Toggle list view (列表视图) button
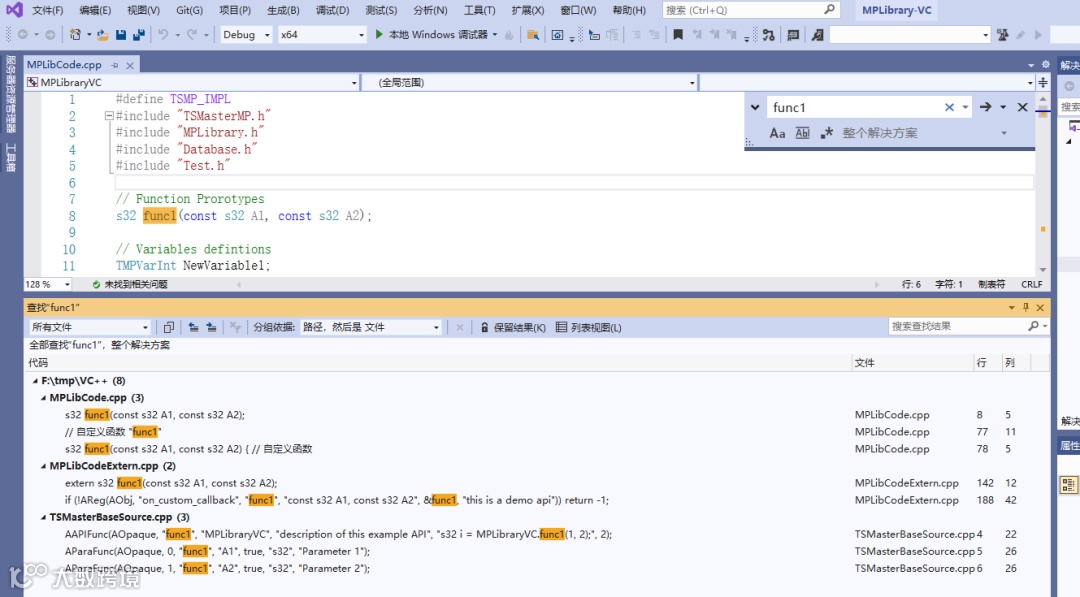This screenshot has height=597, width=1080. tap(589, 327)
